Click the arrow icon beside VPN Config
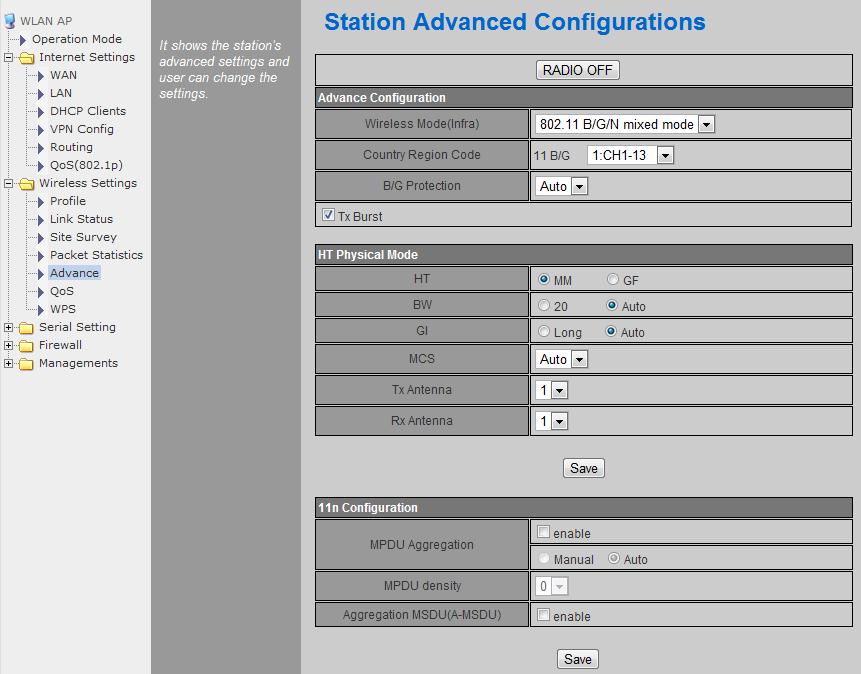 click(41, 130)
